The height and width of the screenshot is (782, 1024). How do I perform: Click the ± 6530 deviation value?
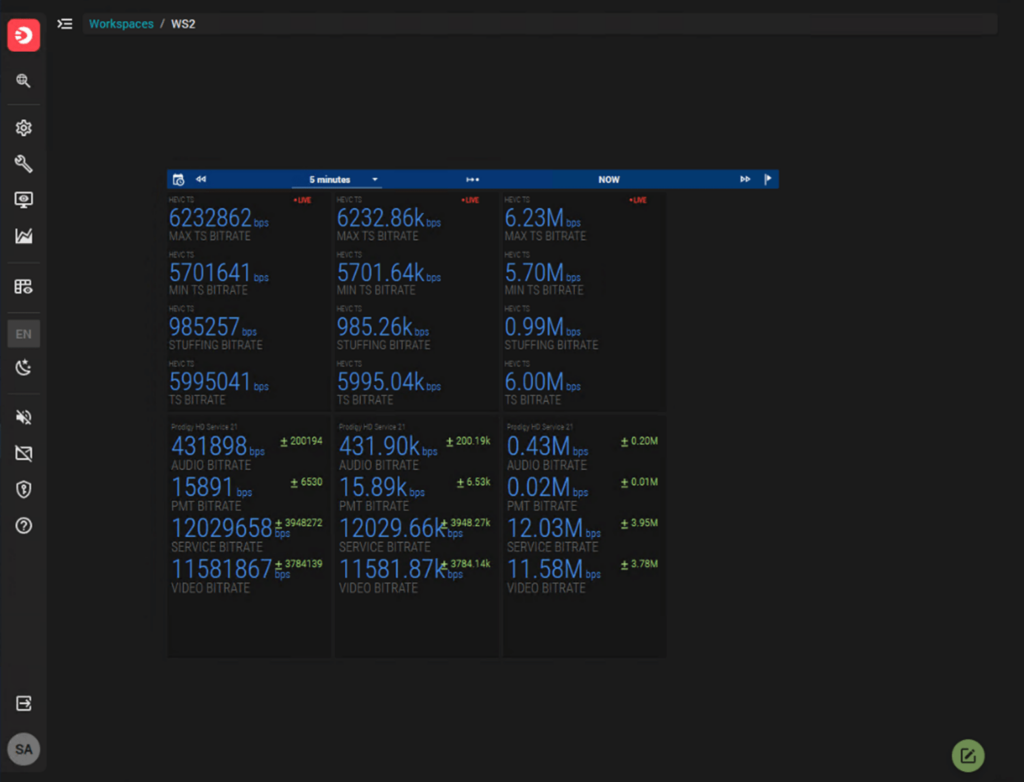(306, 483)
